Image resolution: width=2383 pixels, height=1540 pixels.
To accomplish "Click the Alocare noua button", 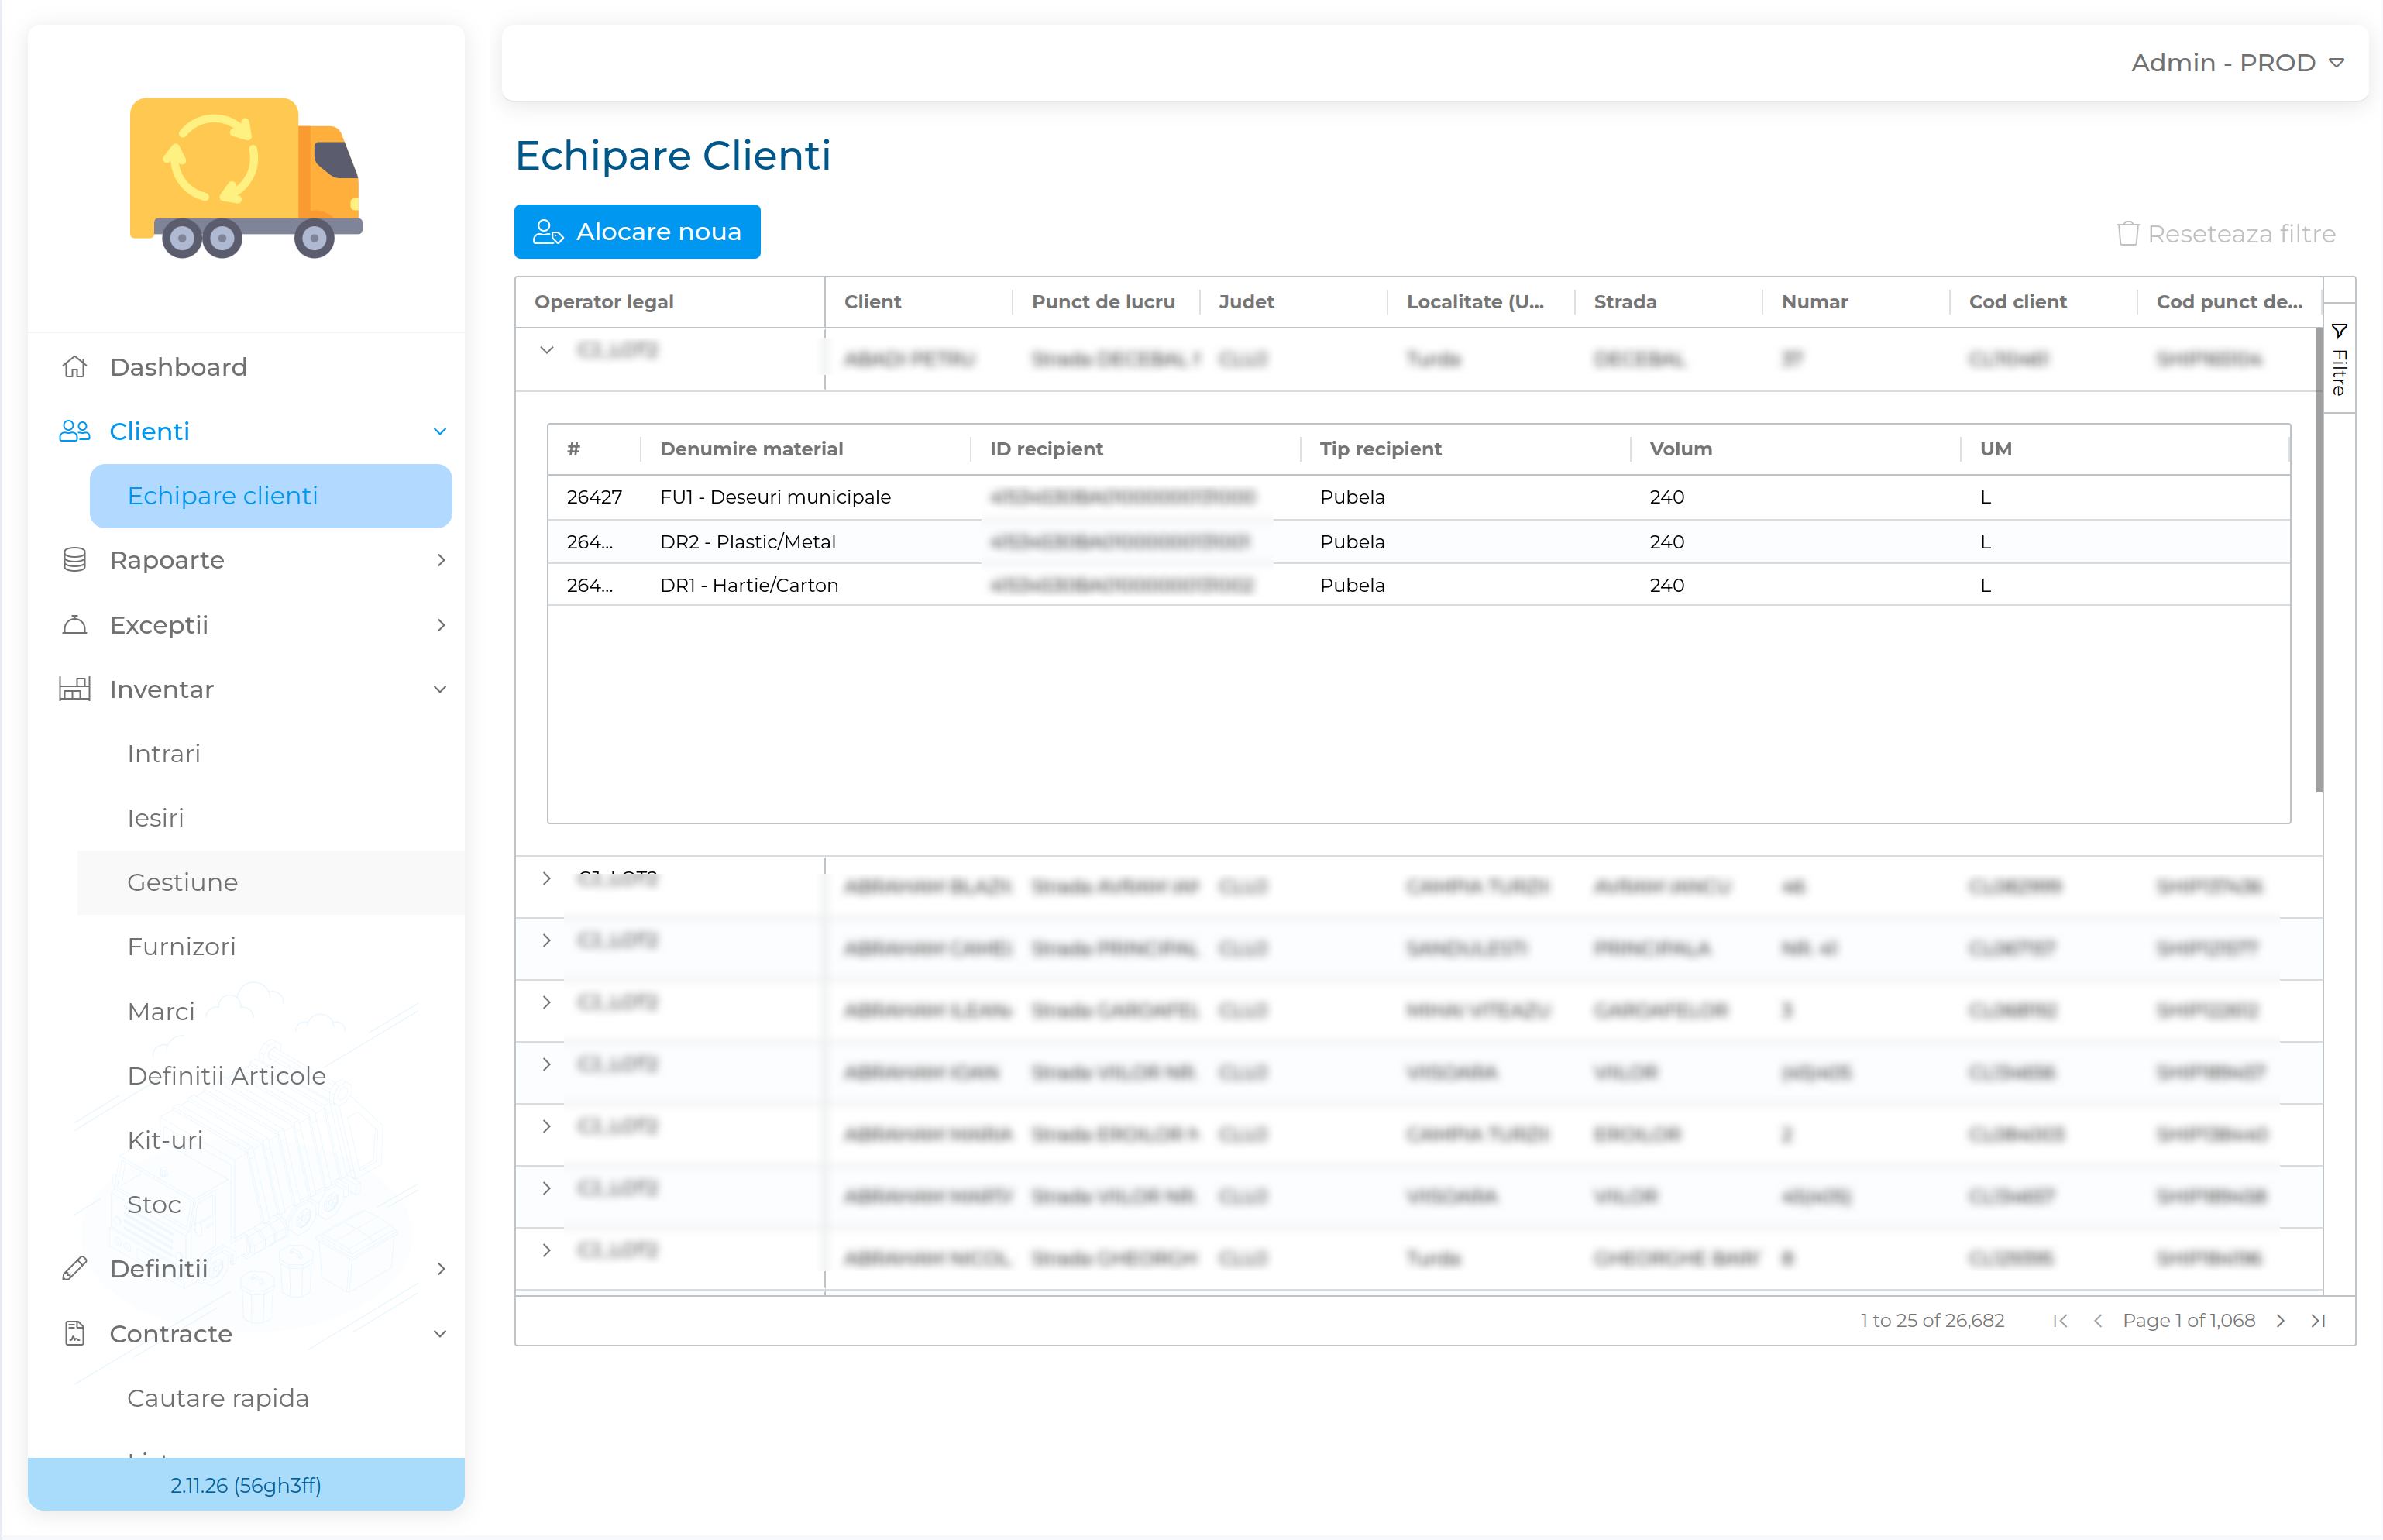I will tap(637, 232).
